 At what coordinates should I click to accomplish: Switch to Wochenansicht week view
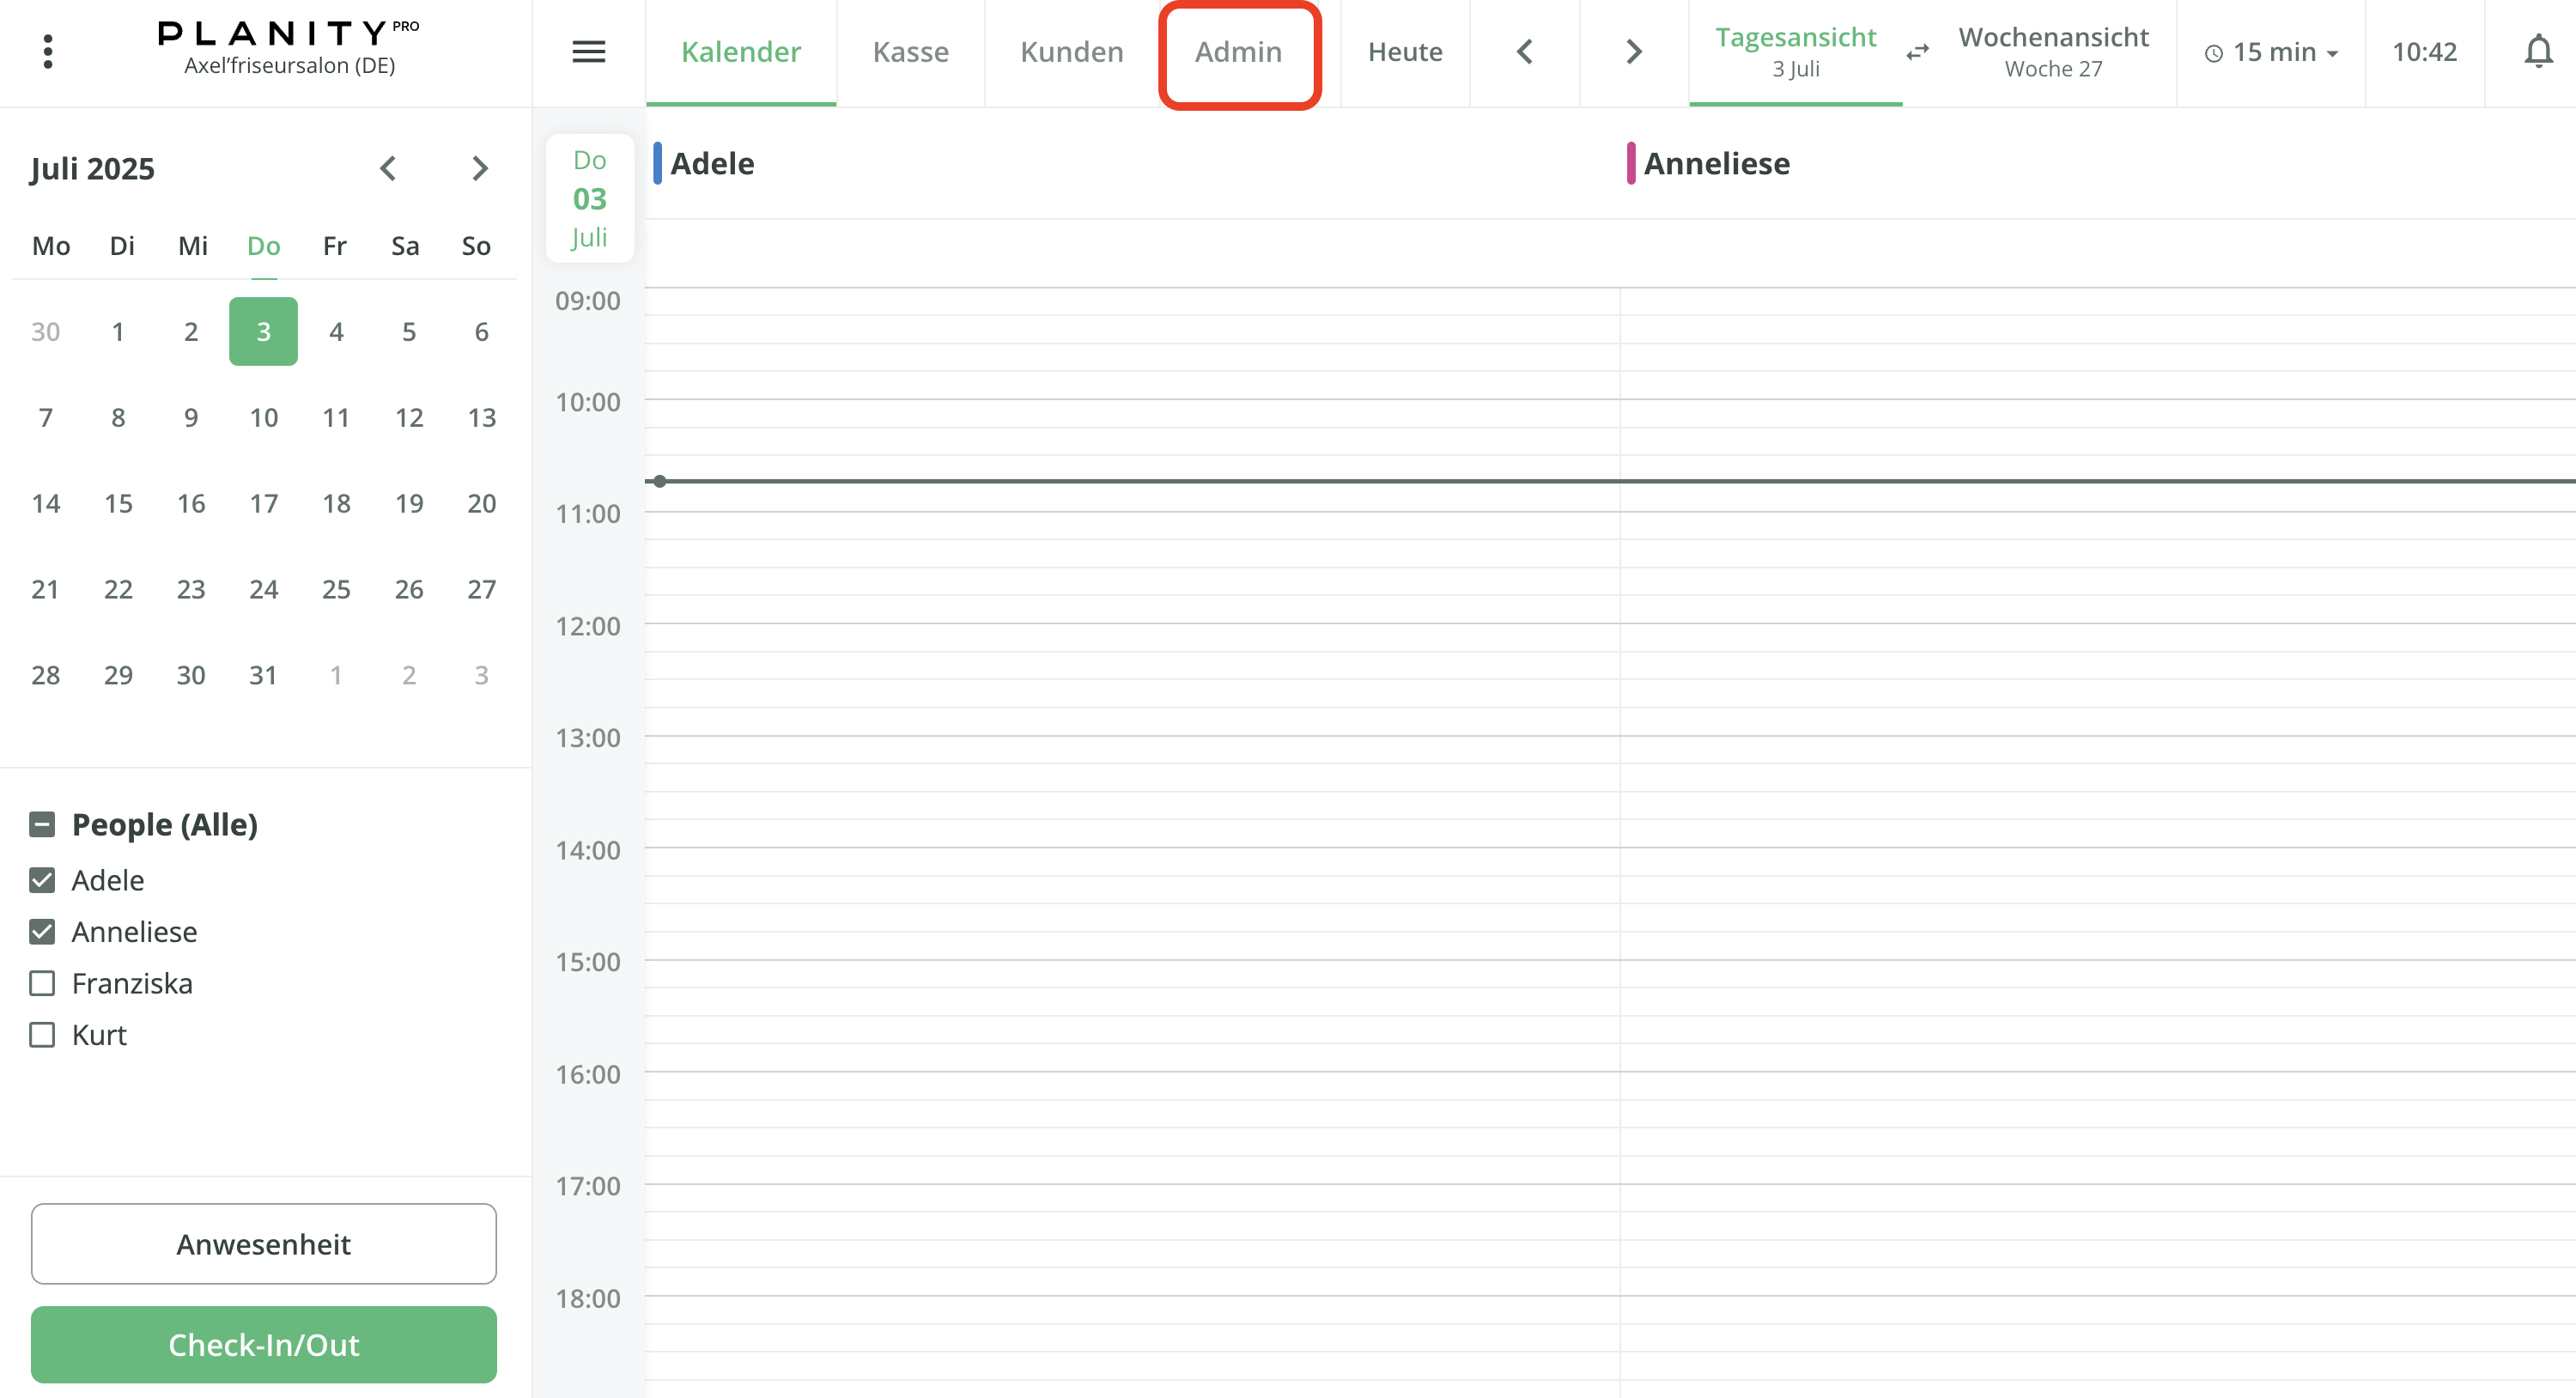2052,52
